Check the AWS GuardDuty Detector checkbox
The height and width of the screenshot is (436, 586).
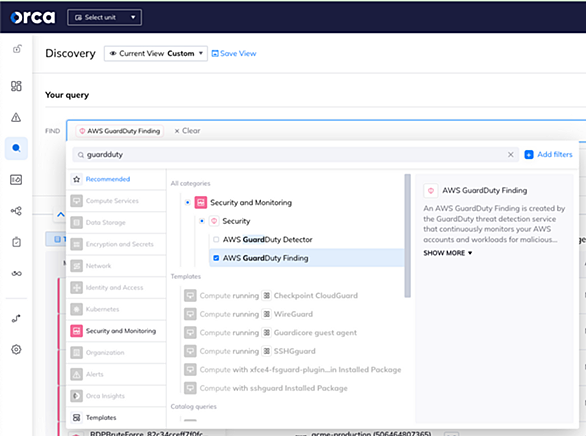coord(216,239)
